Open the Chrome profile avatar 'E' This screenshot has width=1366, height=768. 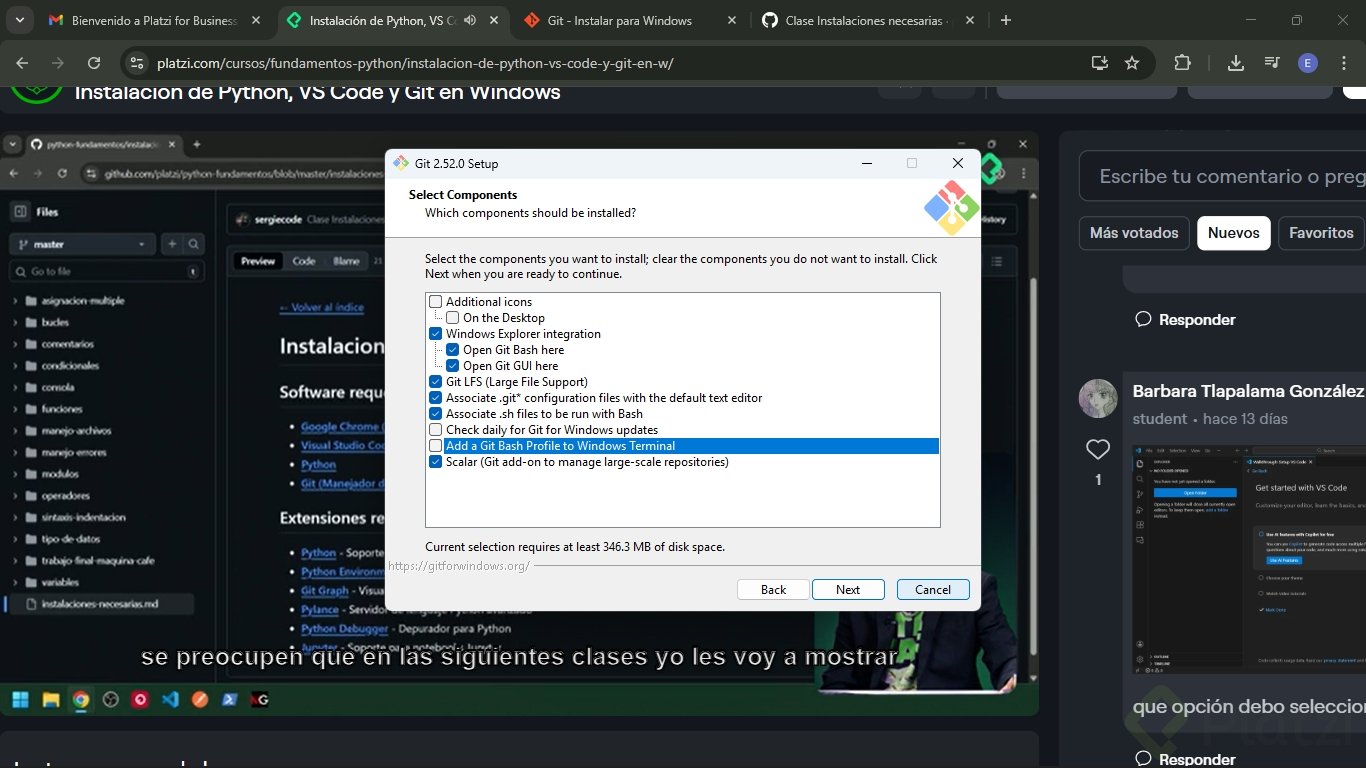coord(1308,63)
